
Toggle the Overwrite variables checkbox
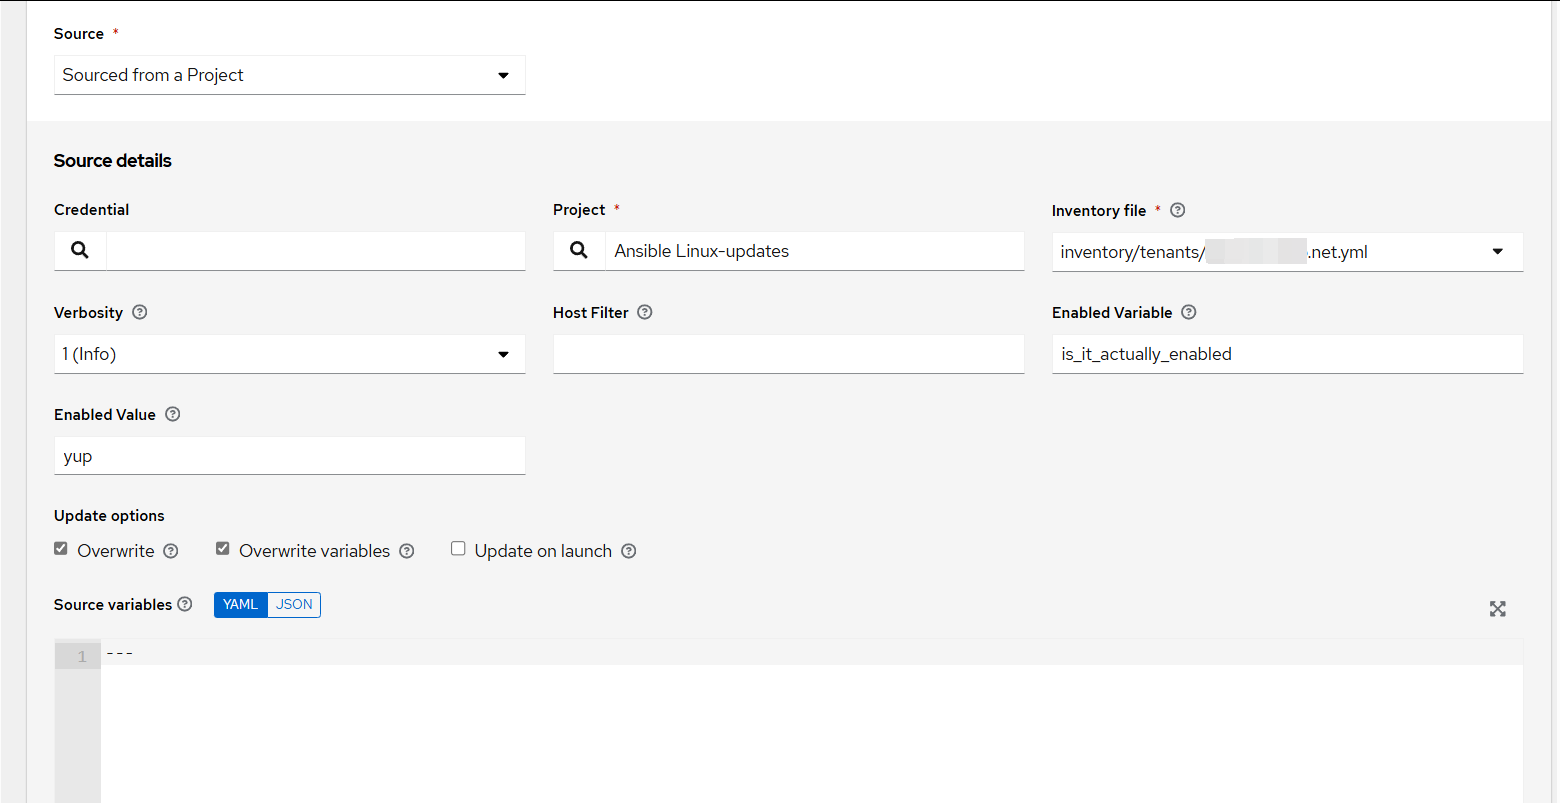(x=223, y=549)
